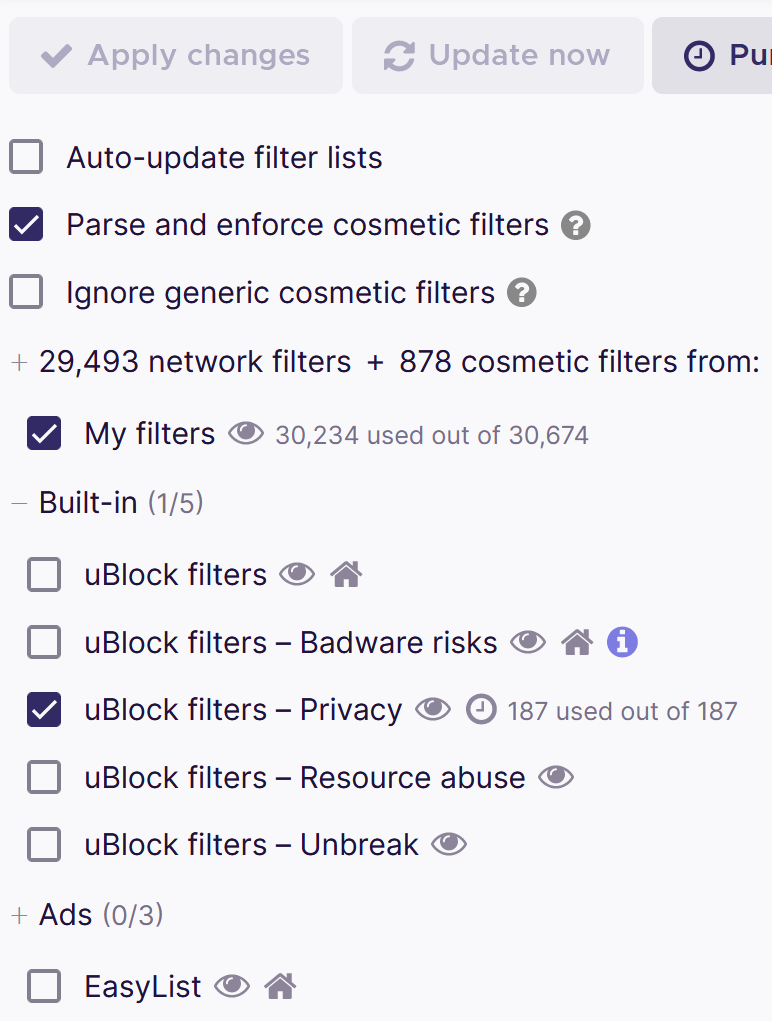View content of uBlock filters – Badware risks

[528, 642]
